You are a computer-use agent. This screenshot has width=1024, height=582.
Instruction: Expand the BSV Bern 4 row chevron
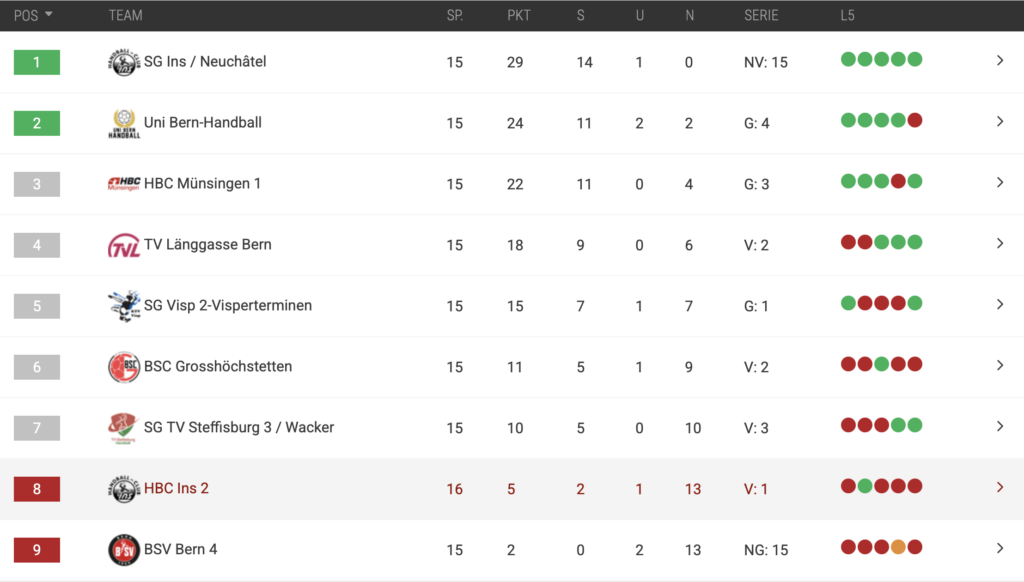coord(1000,549)
